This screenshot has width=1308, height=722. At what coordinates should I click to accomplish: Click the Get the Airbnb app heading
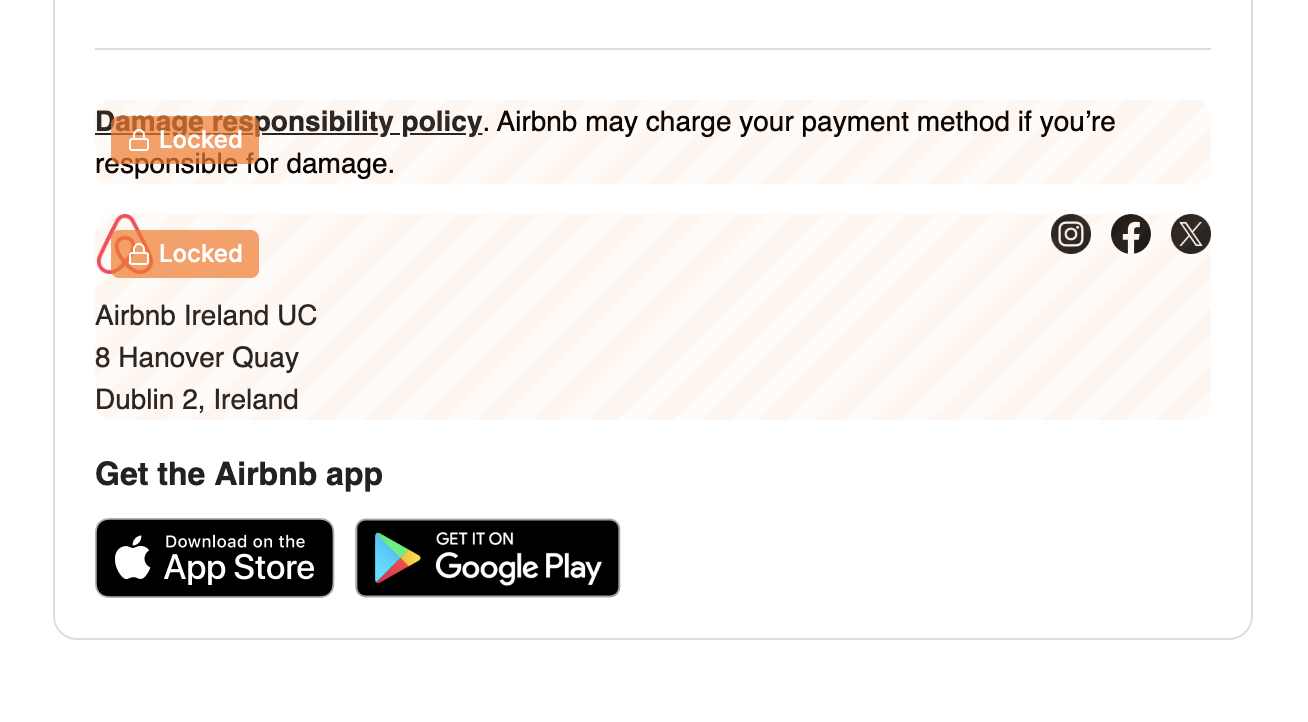point(239,474)
